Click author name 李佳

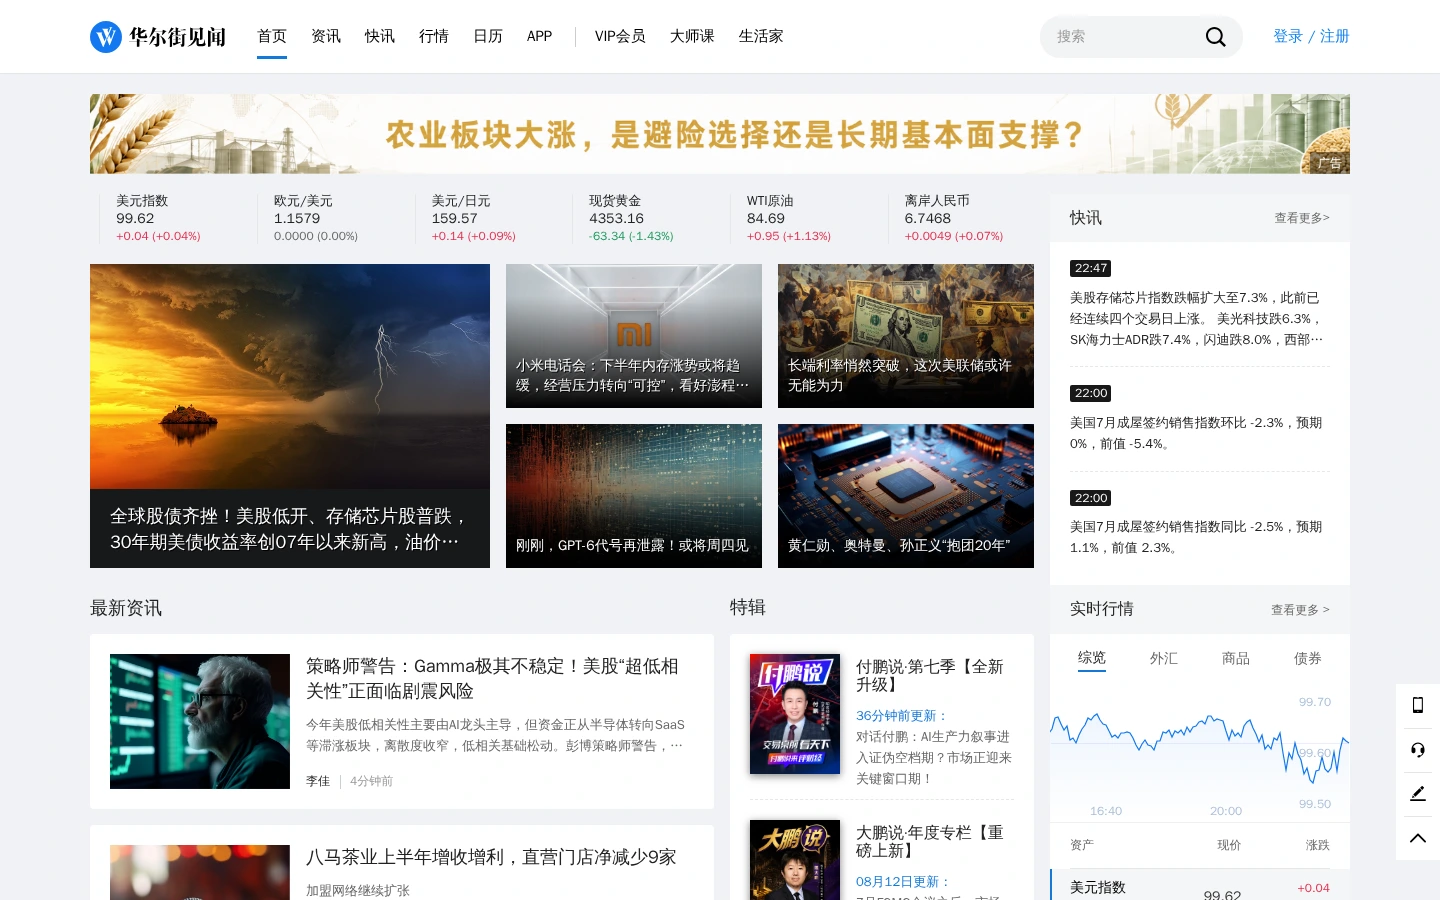coord(318,781)
